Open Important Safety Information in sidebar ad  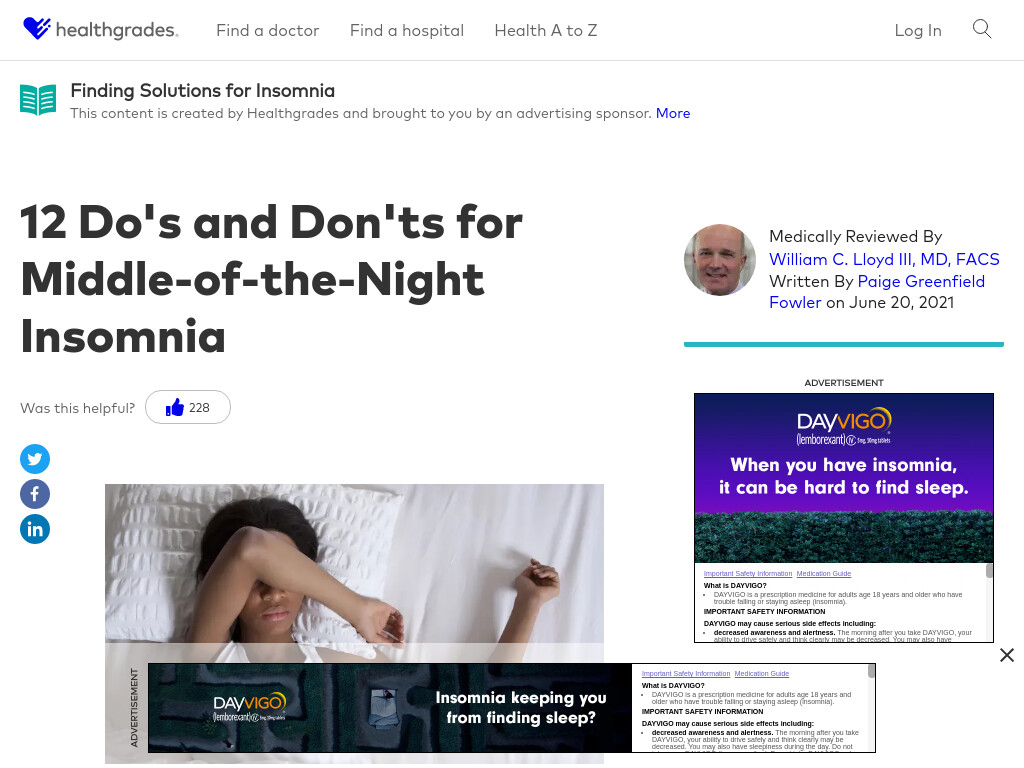click(748, 573)
